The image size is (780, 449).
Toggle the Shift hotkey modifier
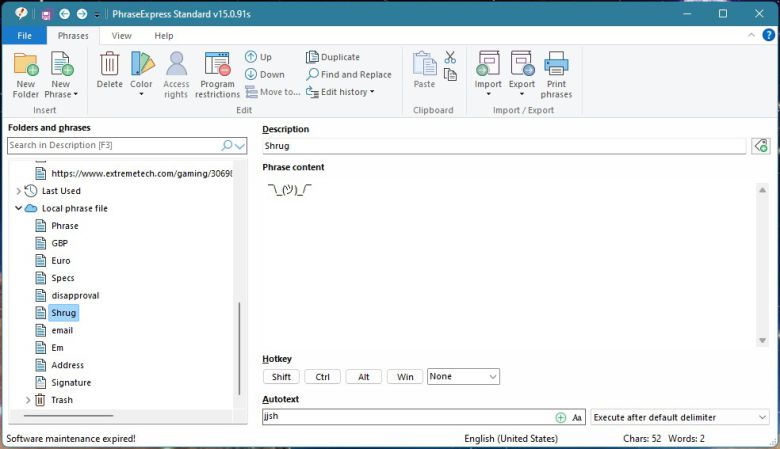click(281, 377)
